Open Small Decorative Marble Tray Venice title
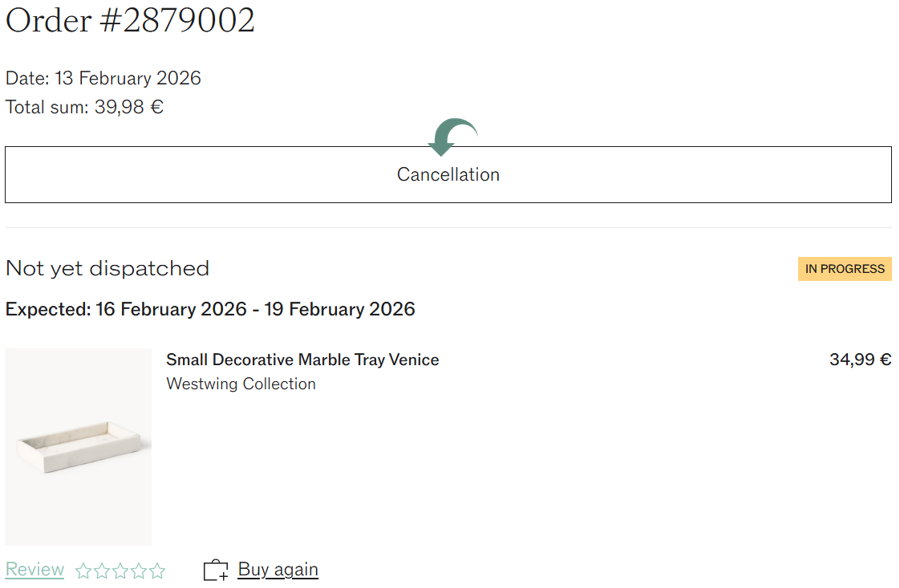The width and height of the screenshot is (899, 588). (x=303, y=359)
